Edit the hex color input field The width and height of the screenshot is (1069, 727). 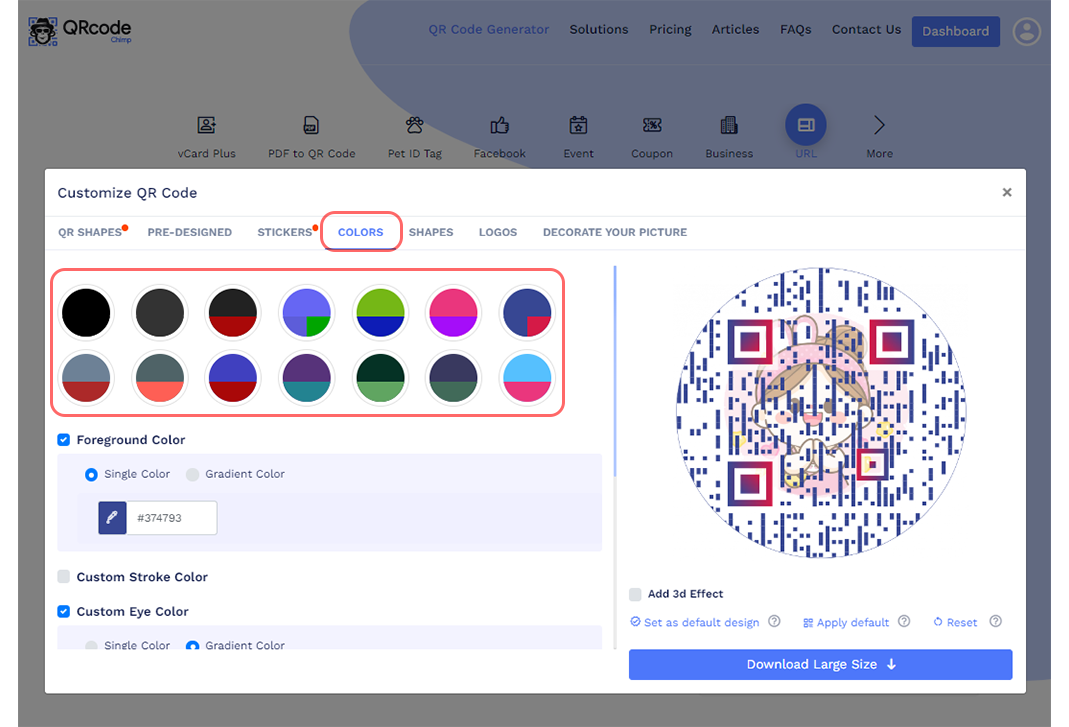[172, 518]
